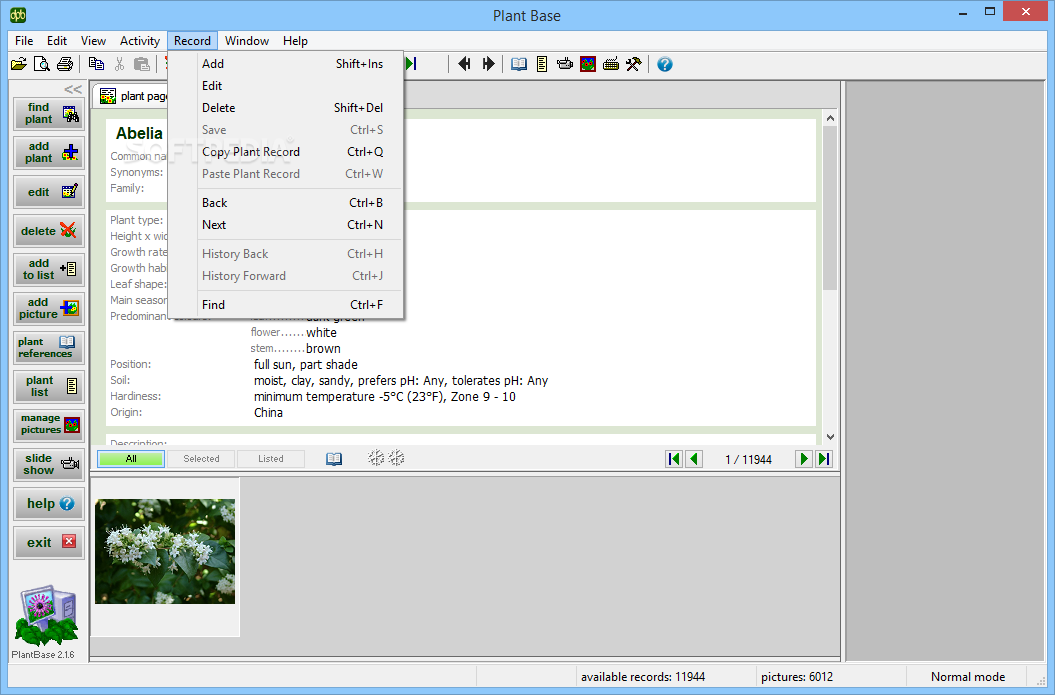Click the book icon beside Listed
Viewport: 1055px width, 695px height.
[334, 459]
